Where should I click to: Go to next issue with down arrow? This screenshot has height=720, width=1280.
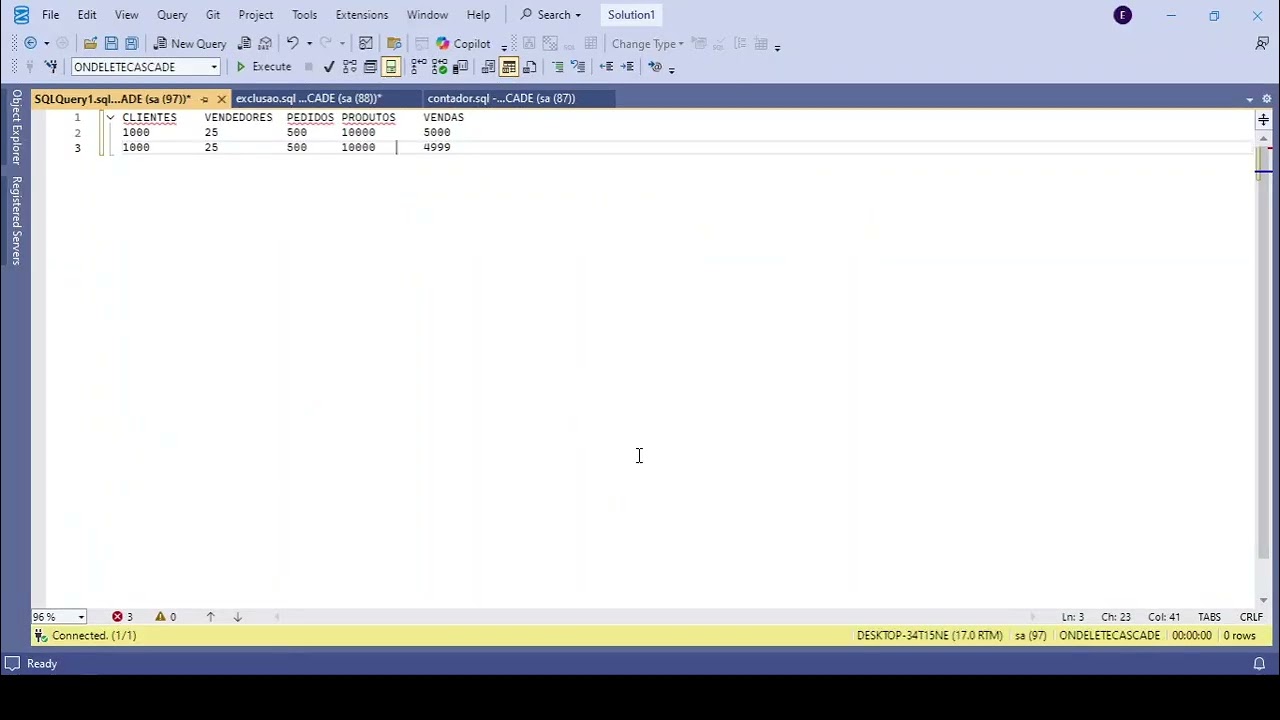pos(237,617)
